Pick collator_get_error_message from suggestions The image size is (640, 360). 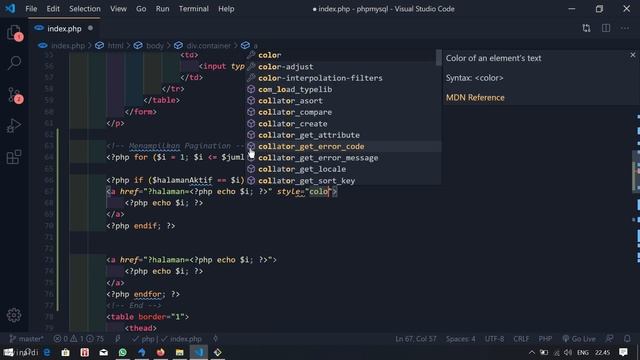(342, 158)
